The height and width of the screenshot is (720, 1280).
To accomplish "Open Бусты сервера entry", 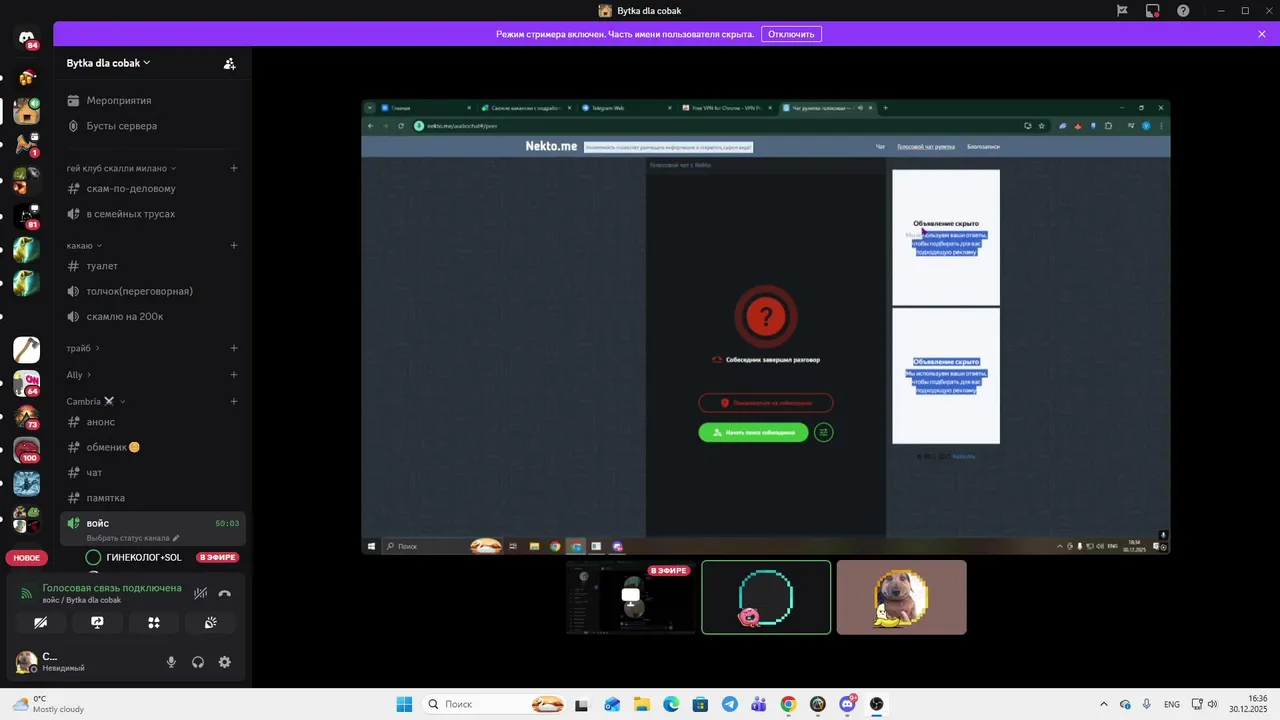I will coord(153,126).
